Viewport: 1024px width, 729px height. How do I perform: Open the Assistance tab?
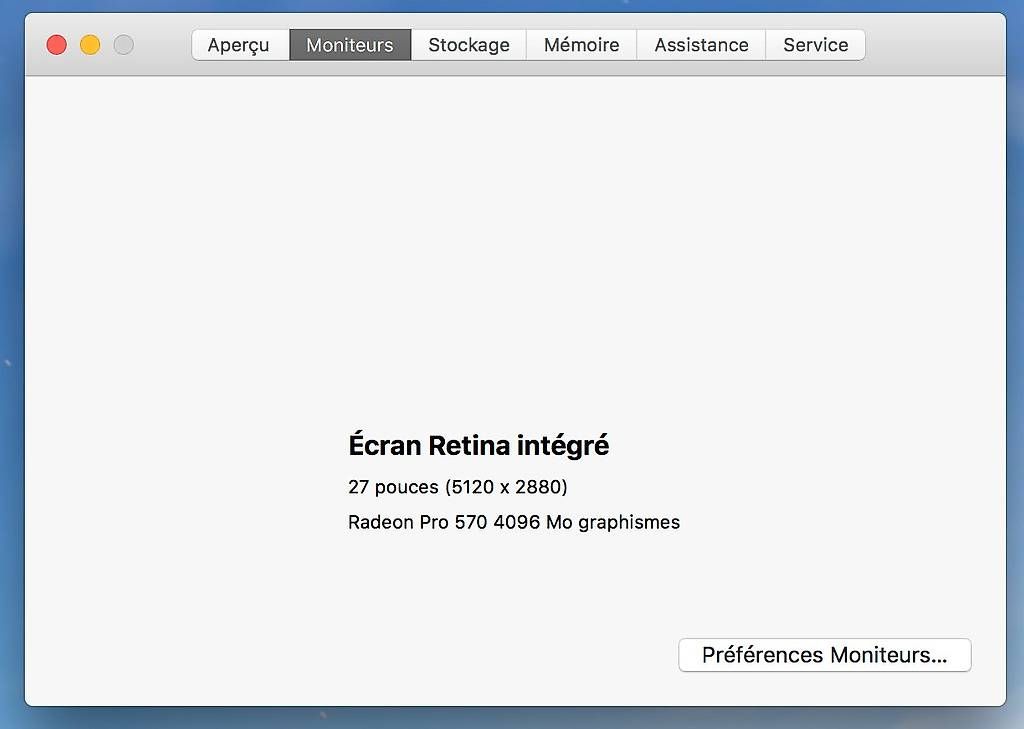pos(701,45)
